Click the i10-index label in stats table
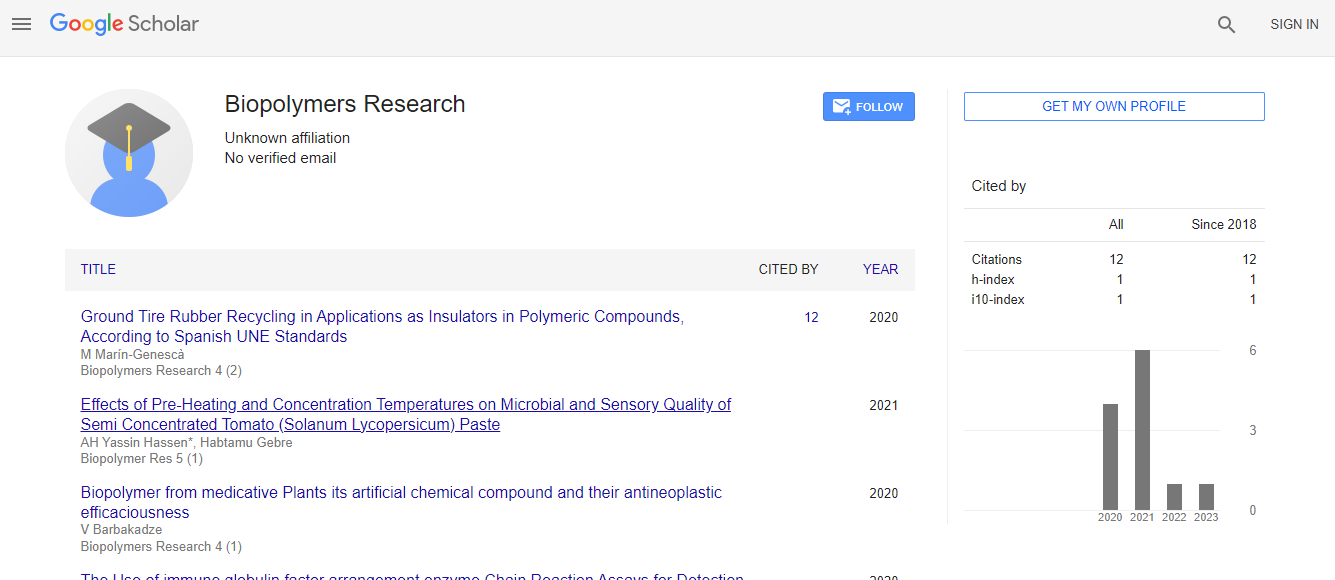The height and width of the screenshot is (580, 1335). tap(997, 300)
